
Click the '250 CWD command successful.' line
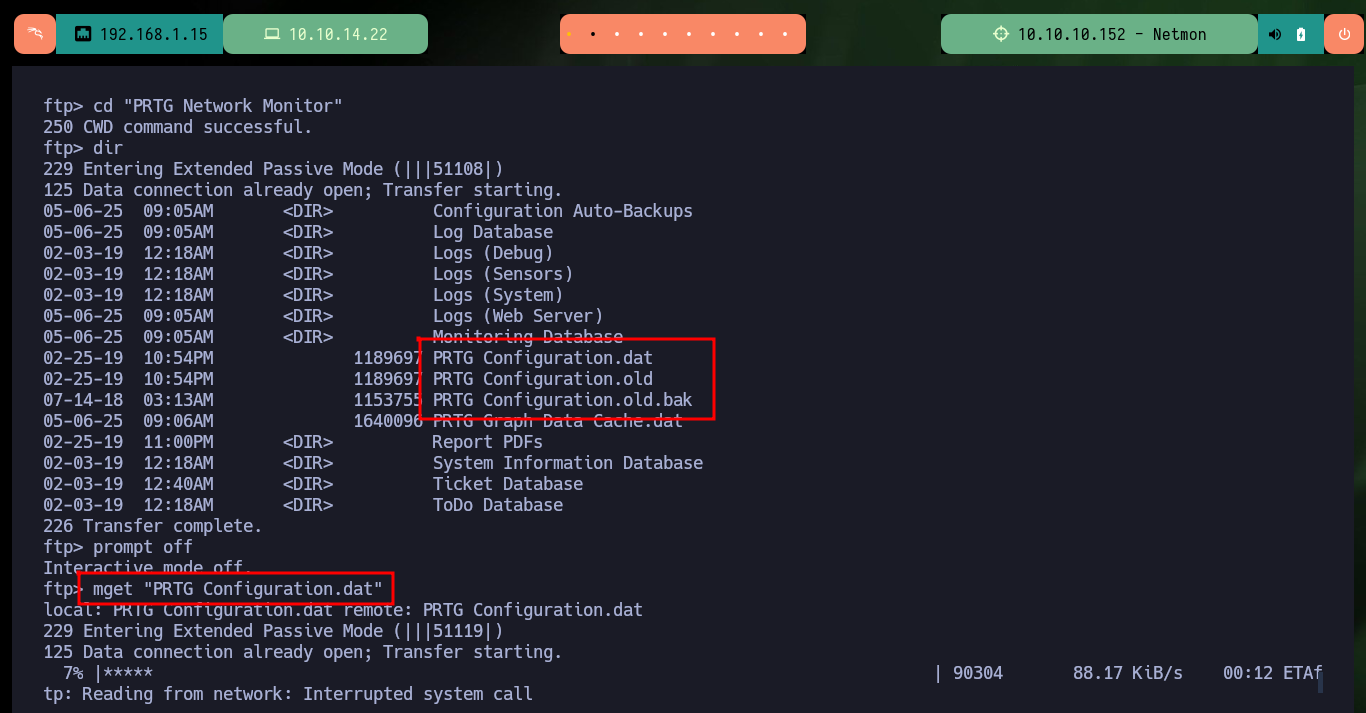pos(178,127)
